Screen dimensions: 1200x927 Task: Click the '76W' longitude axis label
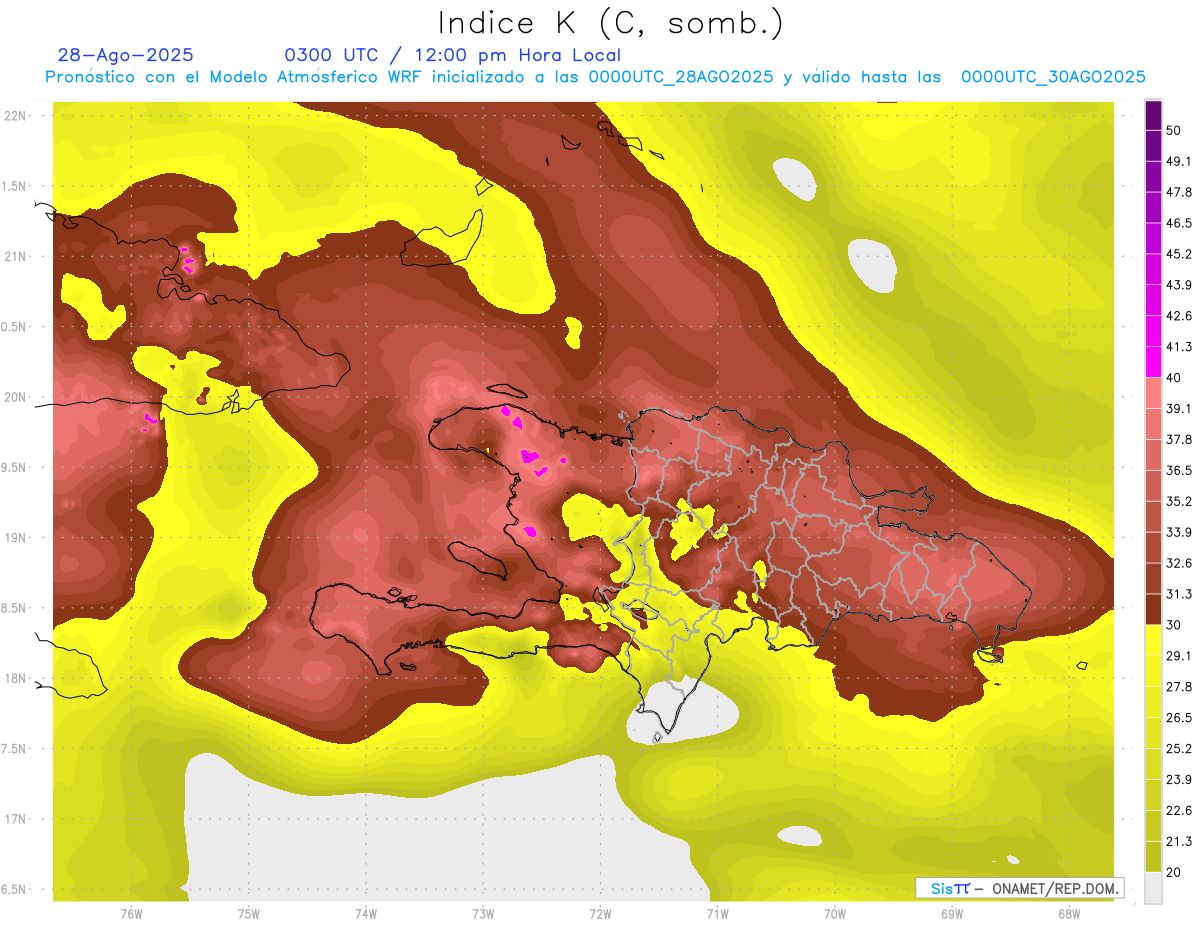click(x=131, y=914)
